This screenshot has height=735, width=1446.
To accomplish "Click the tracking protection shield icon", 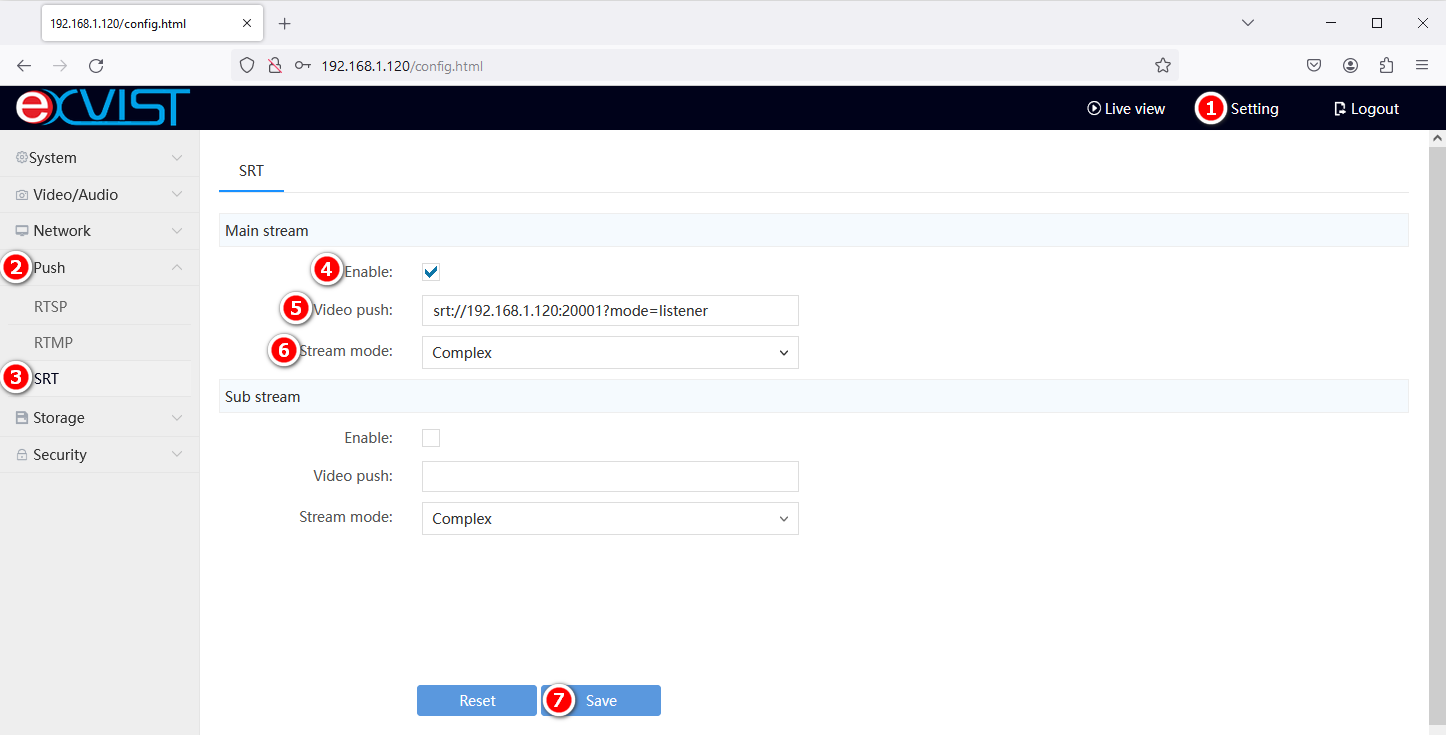I will [x=248, y=66].
